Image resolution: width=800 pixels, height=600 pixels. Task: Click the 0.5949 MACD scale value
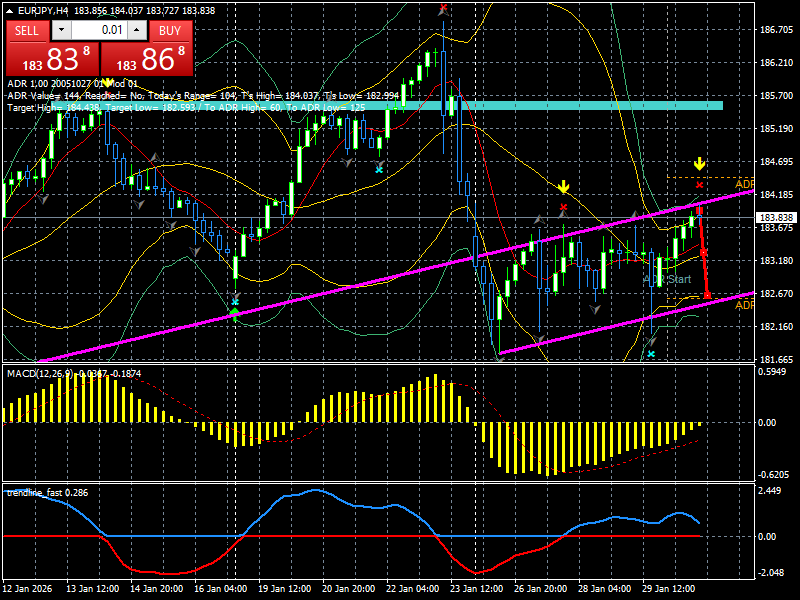[772, 372]
